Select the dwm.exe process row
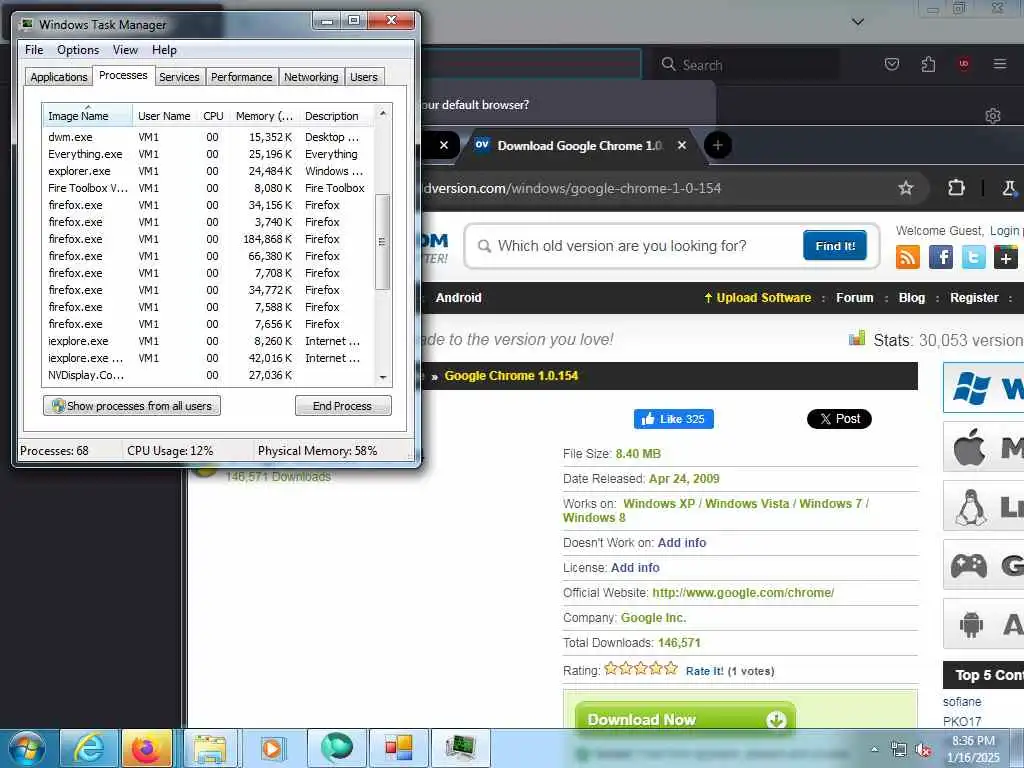The width and height of the screenshot is (1024, 768). click(209, 137)
